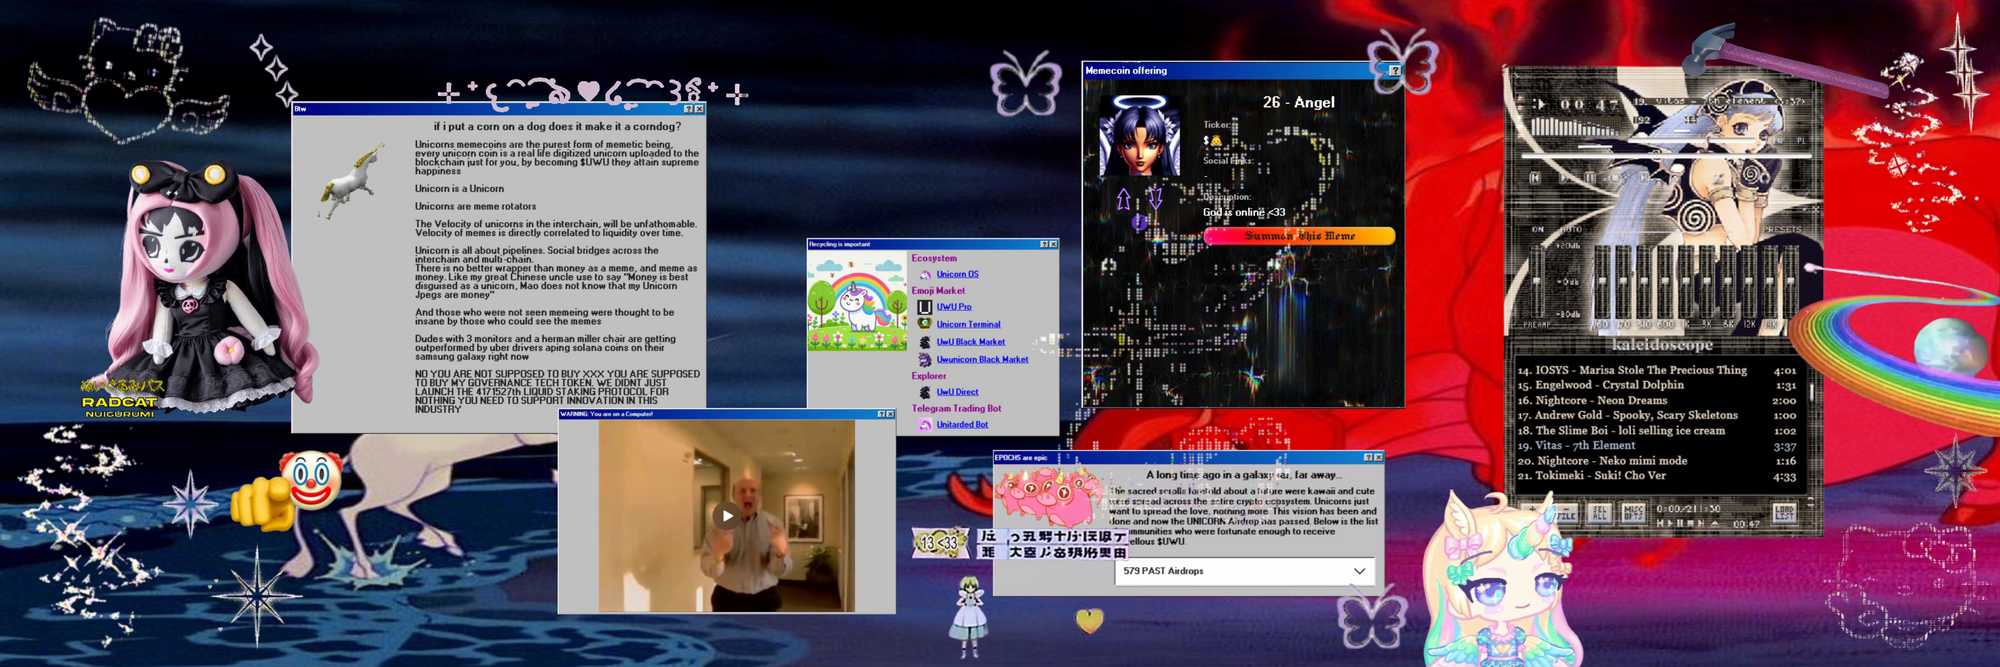Play the video in the WARNING window
The height and width of the screenshot is (667, 2000).
(727, 516)
